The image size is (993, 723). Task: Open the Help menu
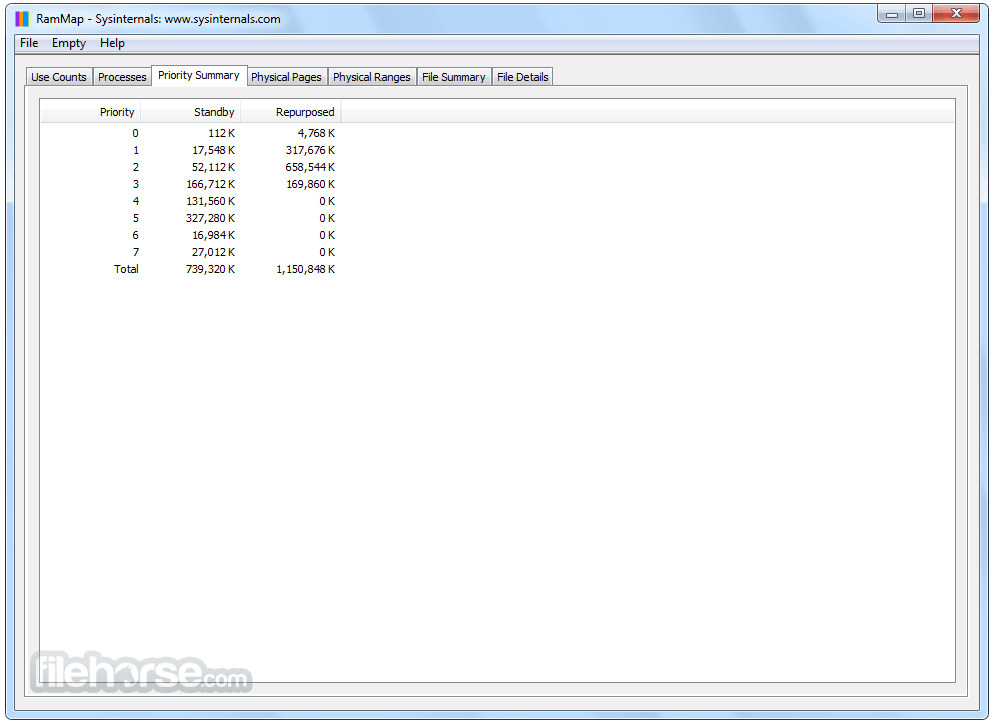[112, 43]
